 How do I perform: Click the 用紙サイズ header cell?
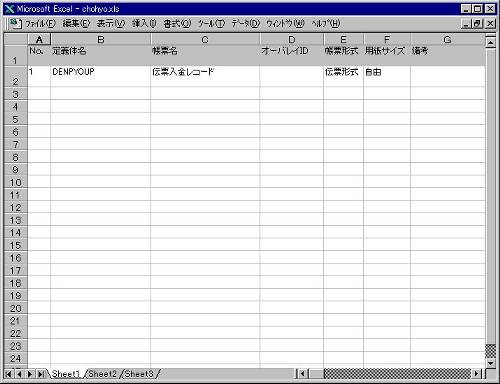coord(387,56)
